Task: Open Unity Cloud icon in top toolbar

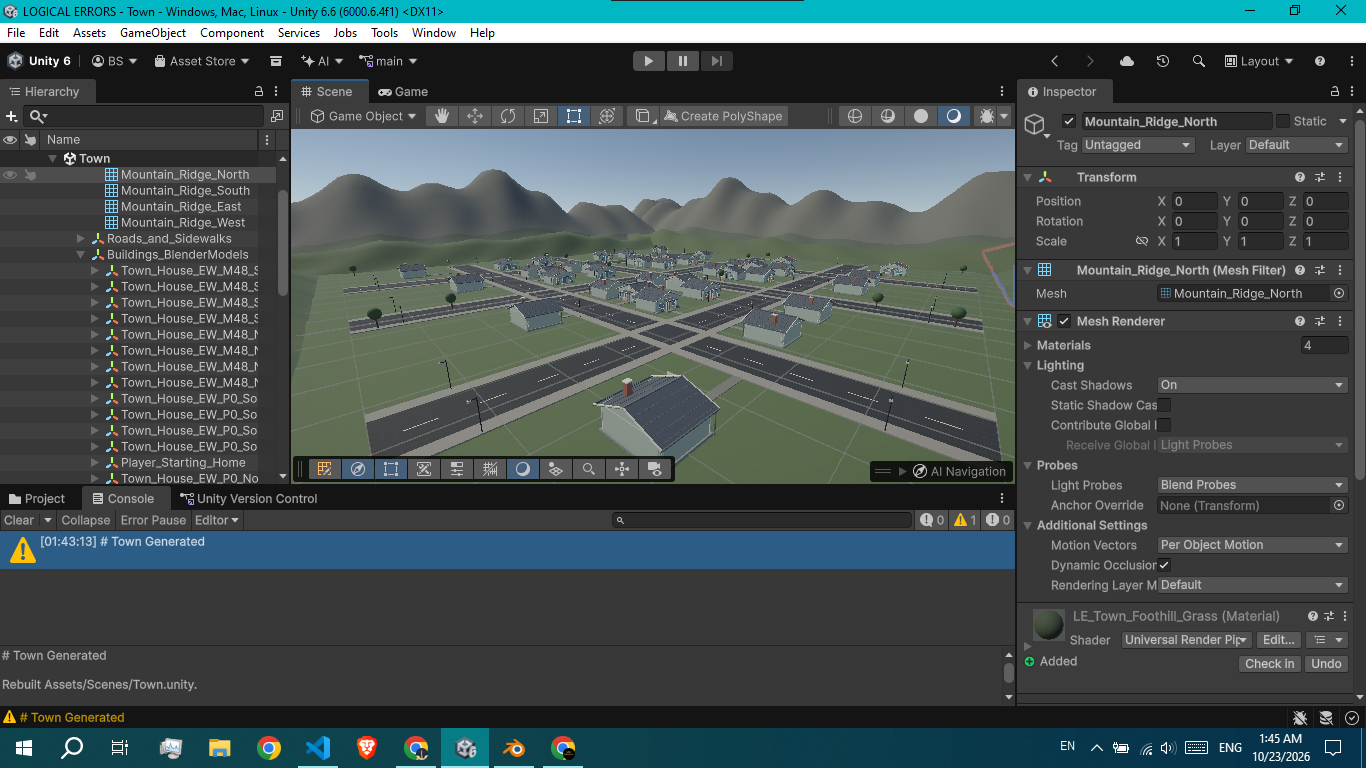Action: coord(1127,61)
